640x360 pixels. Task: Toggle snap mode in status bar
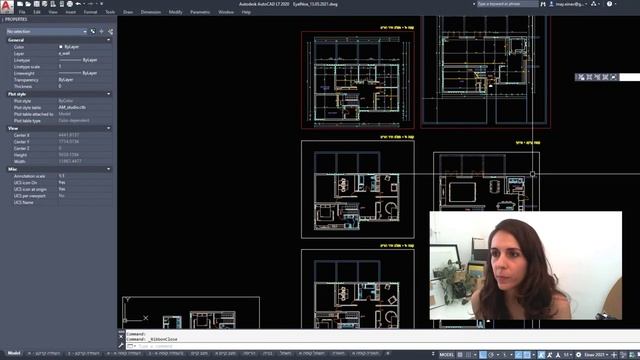468,355
